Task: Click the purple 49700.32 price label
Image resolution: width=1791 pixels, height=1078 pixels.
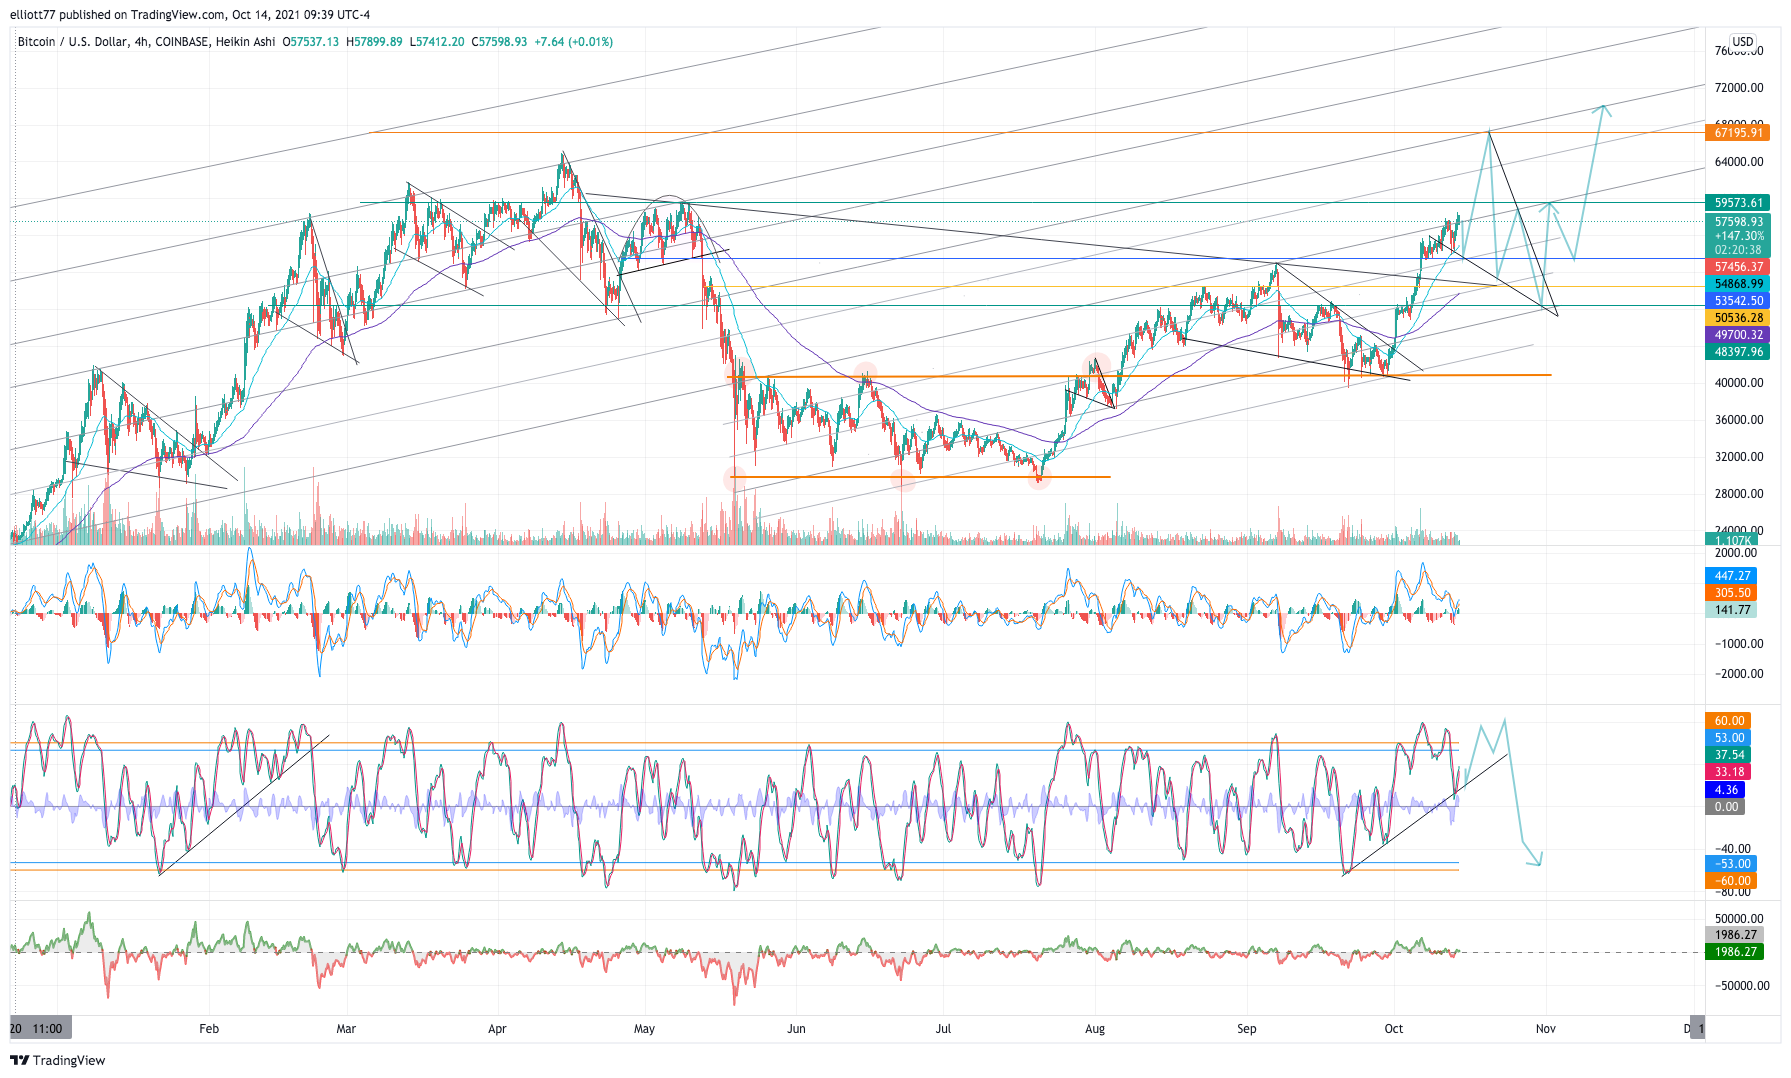Action: 1737,335
